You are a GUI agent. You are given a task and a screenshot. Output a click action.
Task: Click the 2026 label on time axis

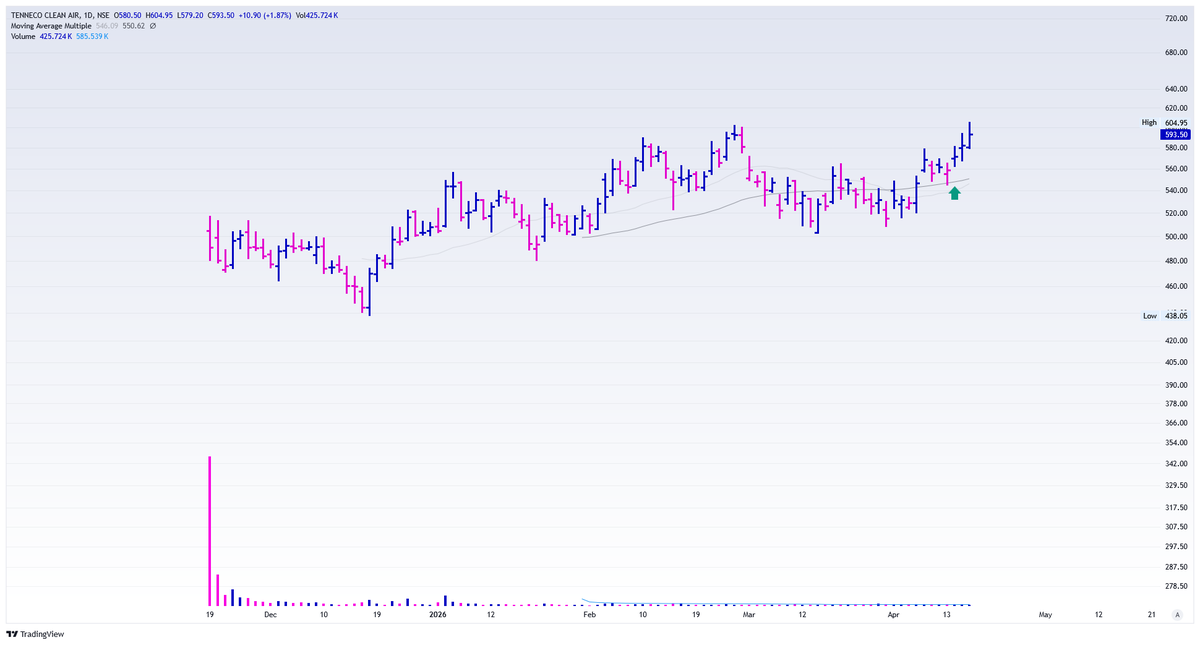pyautogui.click(x=438, y=615)
